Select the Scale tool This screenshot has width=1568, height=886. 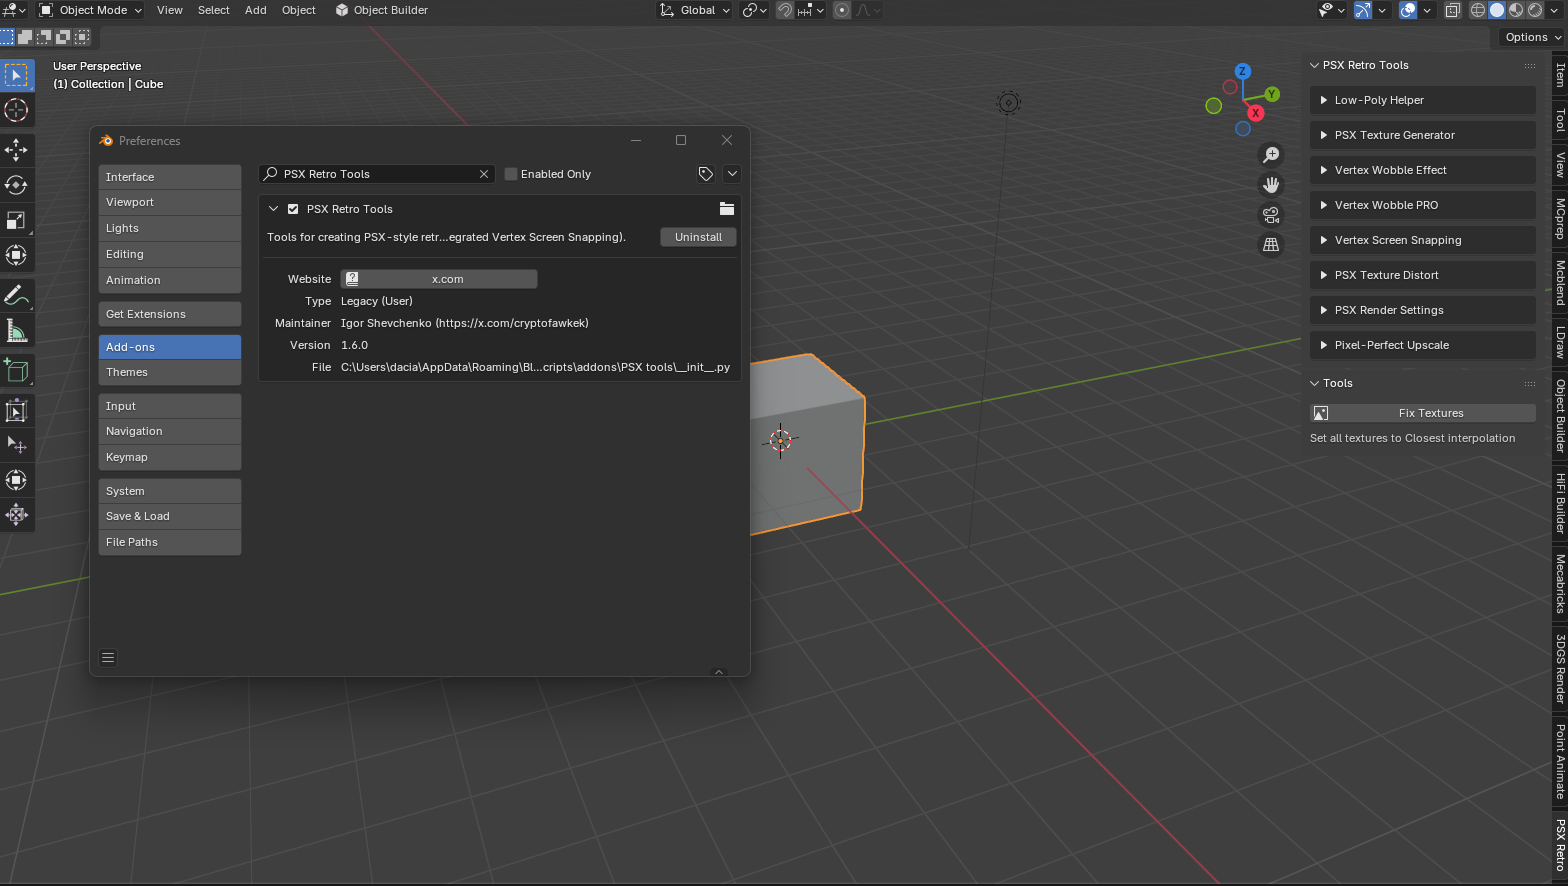(16, 220)
